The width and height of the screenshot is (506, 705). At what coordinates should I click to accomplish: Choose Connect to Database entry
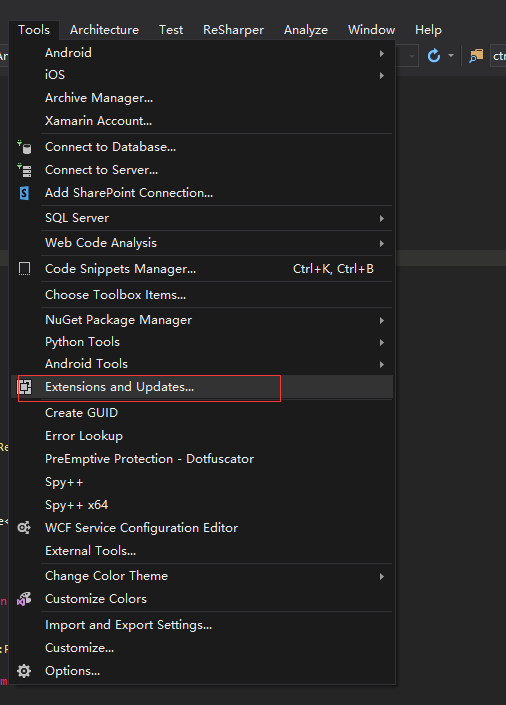[x=202, y=147]
